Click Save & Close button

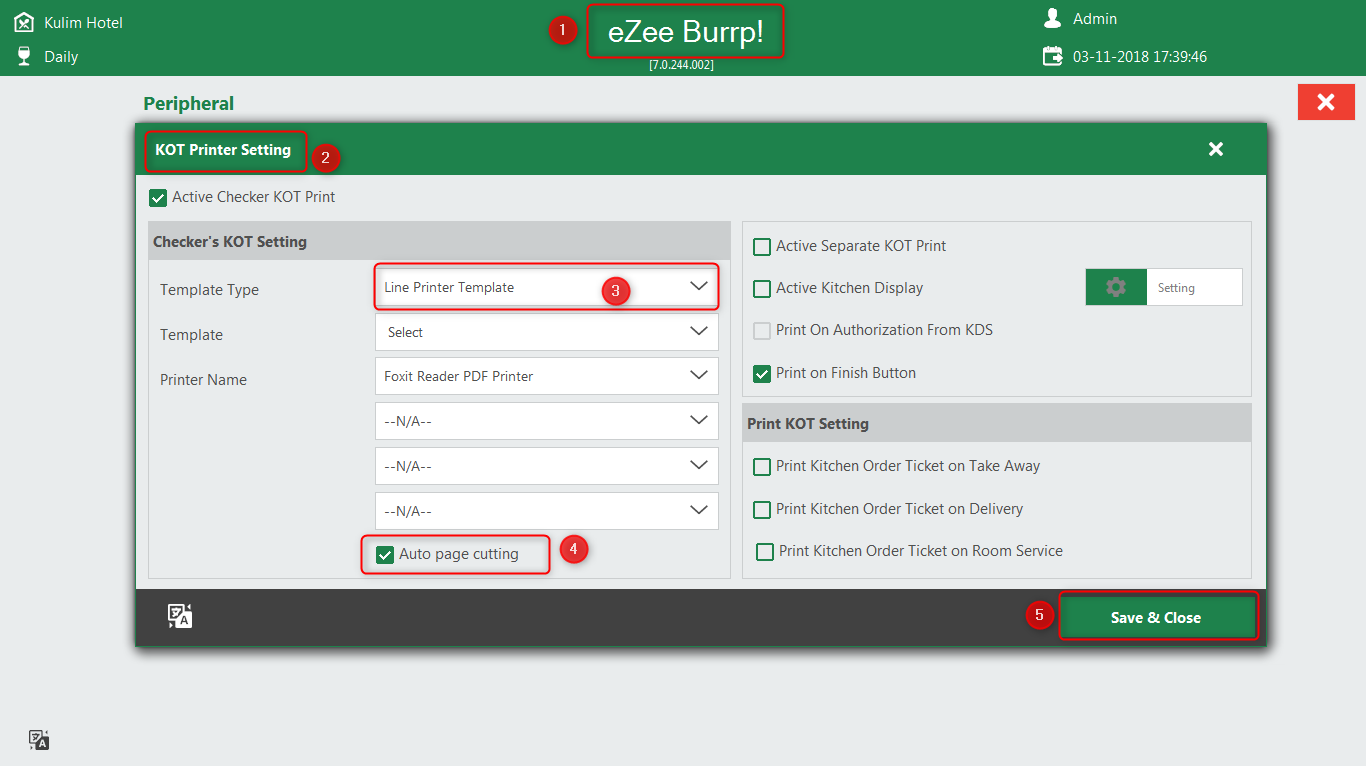coord(1156,617)
